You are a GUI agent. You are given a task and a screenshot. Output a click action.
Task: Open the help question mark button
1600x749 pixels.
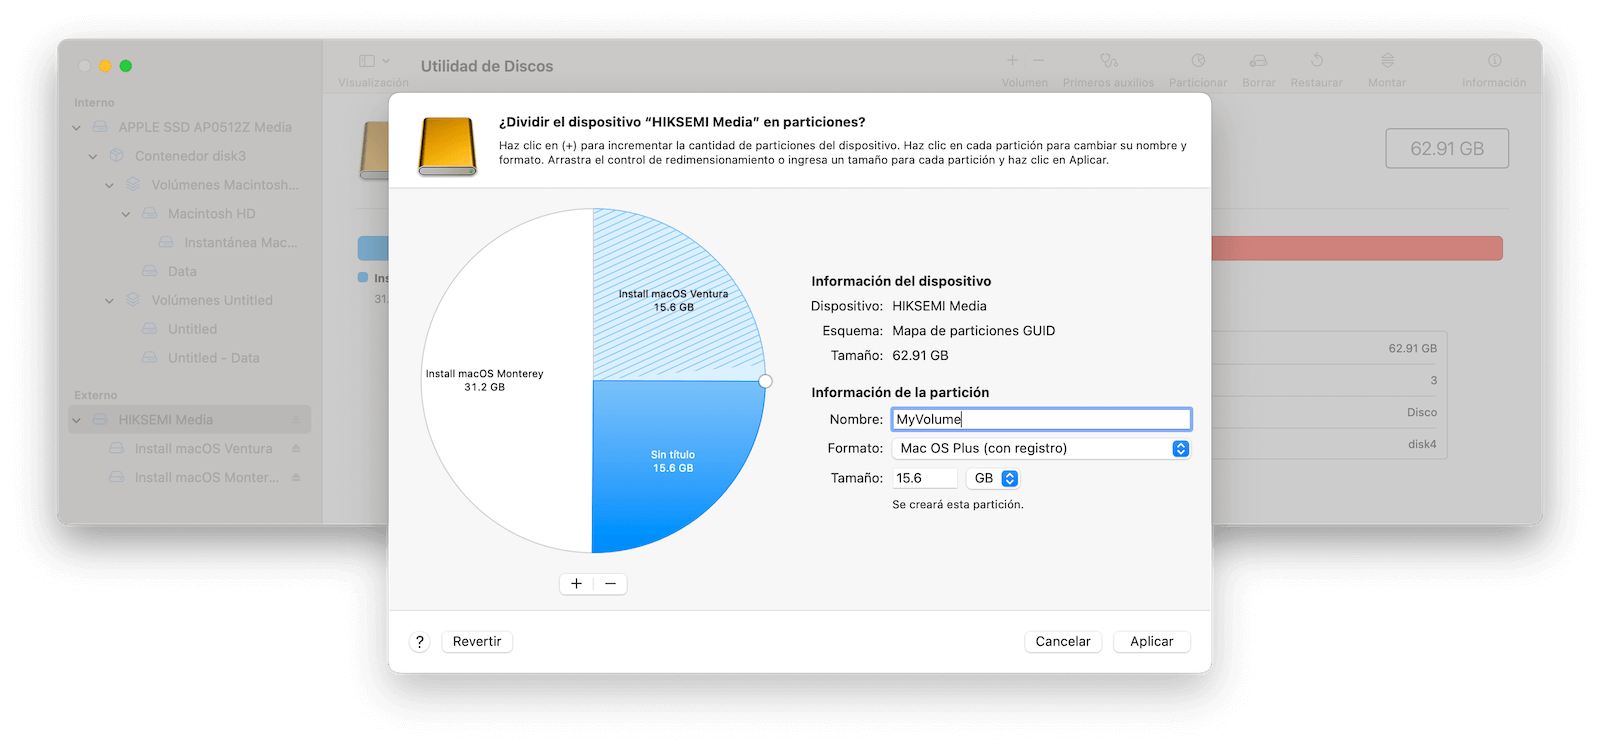420,642
